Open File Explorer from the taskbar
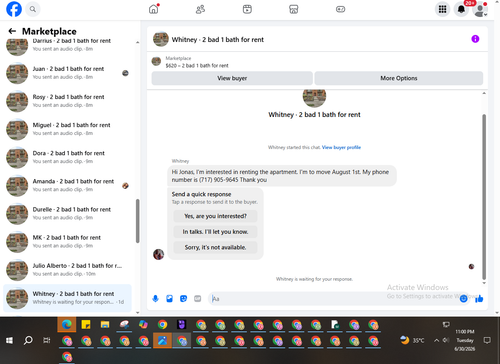This screenshot has width=500, height=364. (x=105, y=324)
